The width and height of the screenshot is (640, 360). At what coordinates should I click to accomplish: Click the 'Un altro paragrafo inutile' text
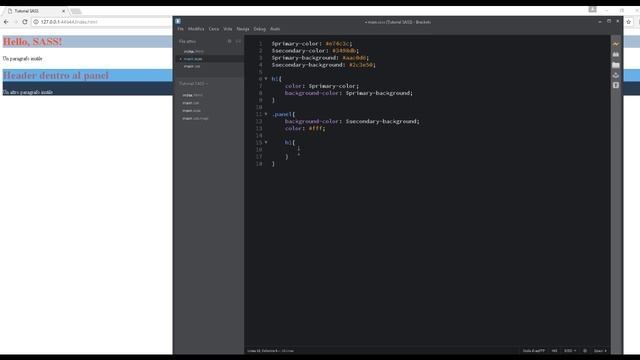[28, 92]
